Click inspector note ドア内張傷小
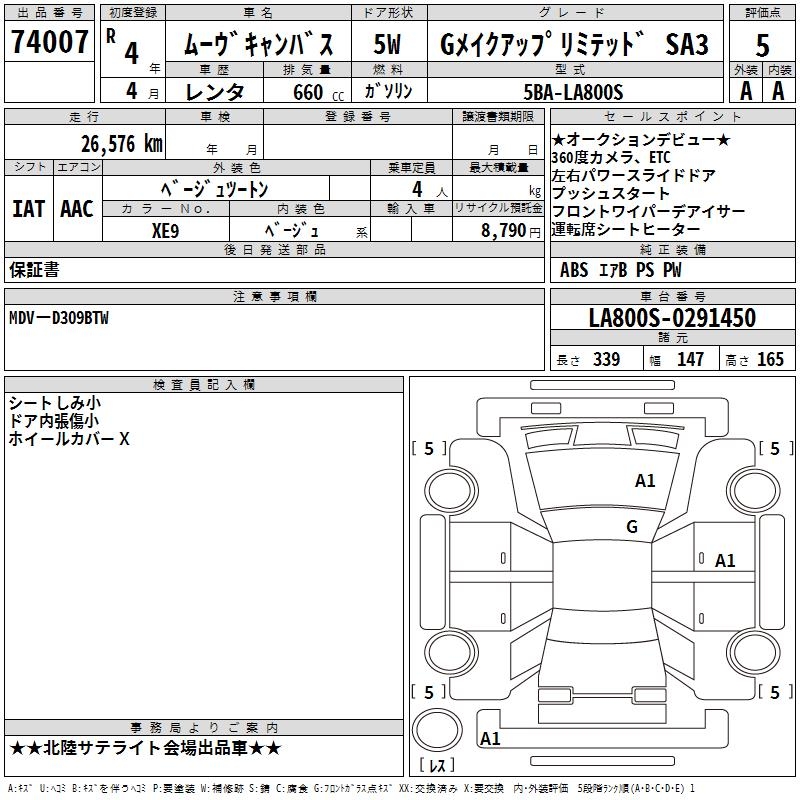This screenshot has height=800, width=800. pos(54,420)
